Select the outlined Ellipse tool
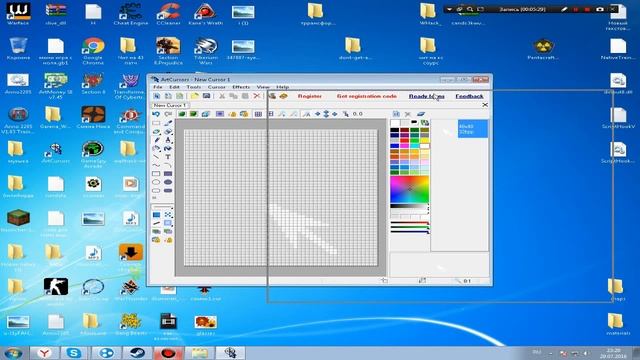The height and width of the screenshot is (360, 640). [x=156, y=182]
